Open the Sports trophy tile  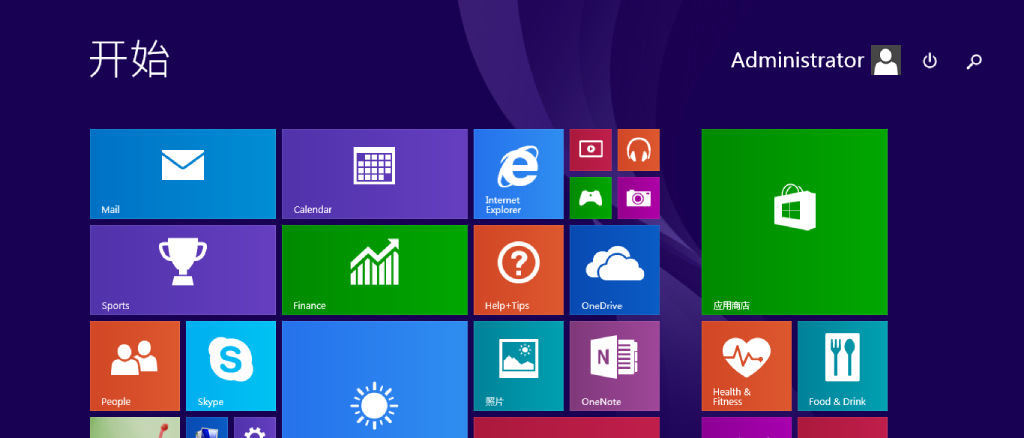pos(183,270)
